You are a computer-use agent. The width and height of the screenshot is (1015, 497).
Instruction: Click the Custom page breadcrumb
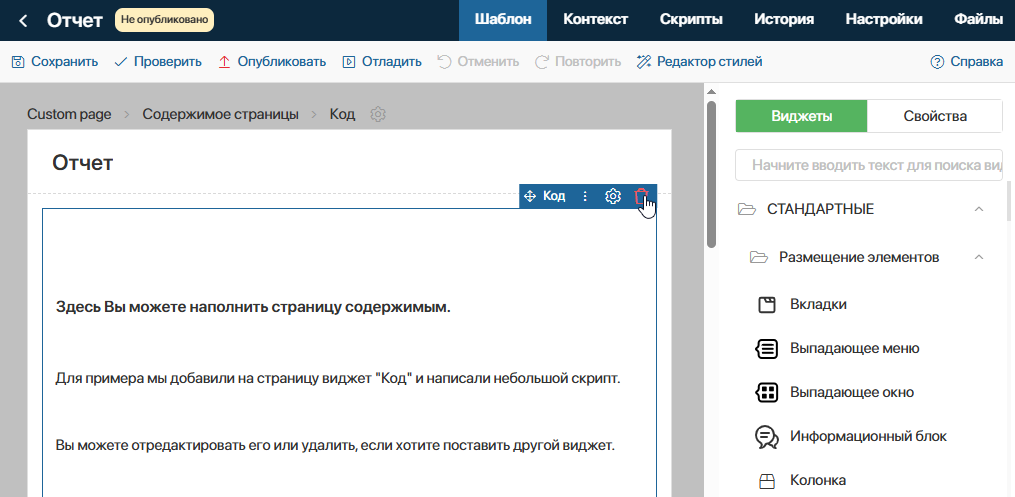pos(69,115)
